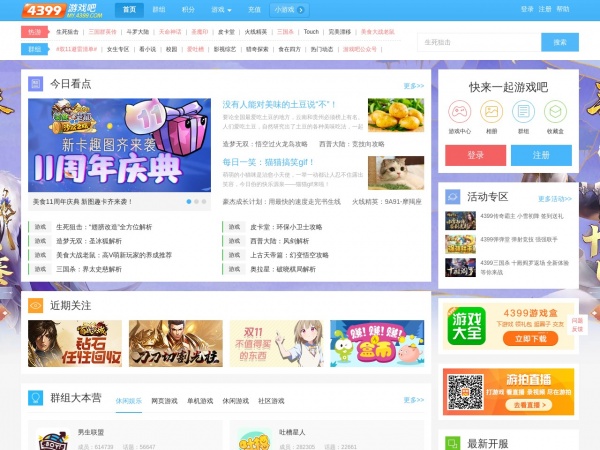This screenshot has height=450, width=600.
Task: Open the 首页 navigation tab
Action: [x=129, y=10]
